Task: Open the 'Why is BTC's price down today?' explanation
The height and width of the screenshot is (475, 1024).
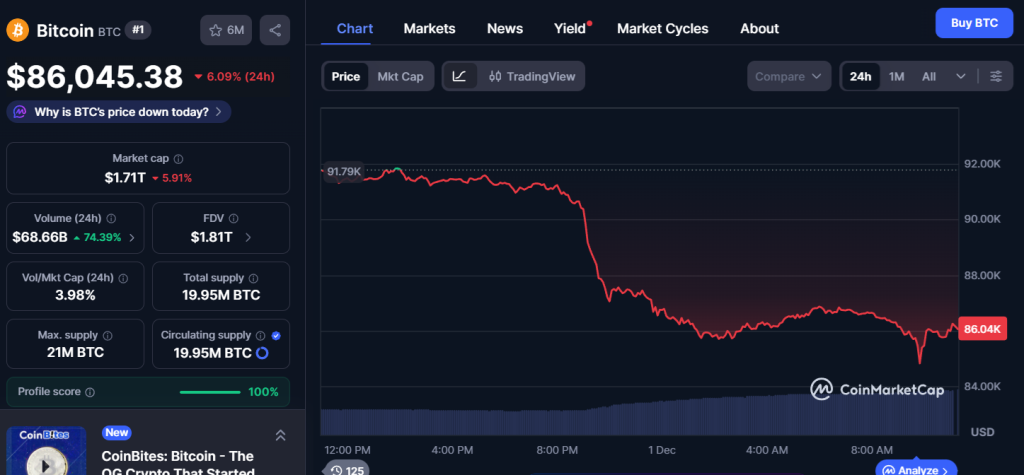Action: point(119,112)
